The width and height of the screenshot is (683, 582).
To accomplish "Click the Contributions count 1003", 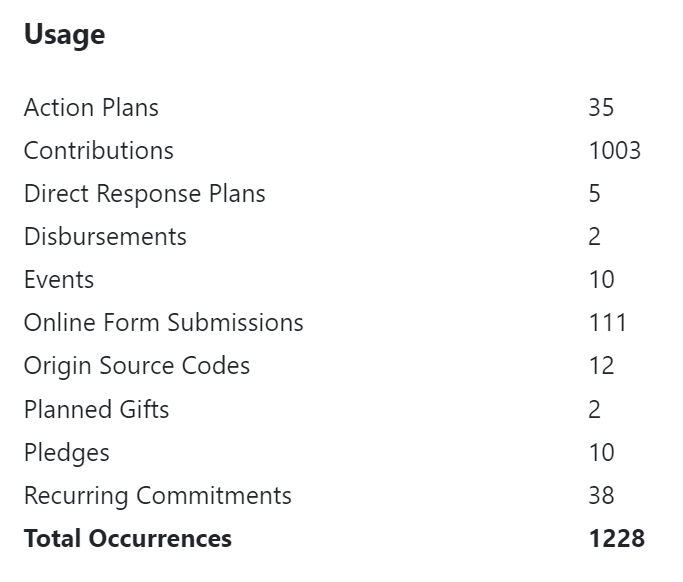I will coord(614,150).
